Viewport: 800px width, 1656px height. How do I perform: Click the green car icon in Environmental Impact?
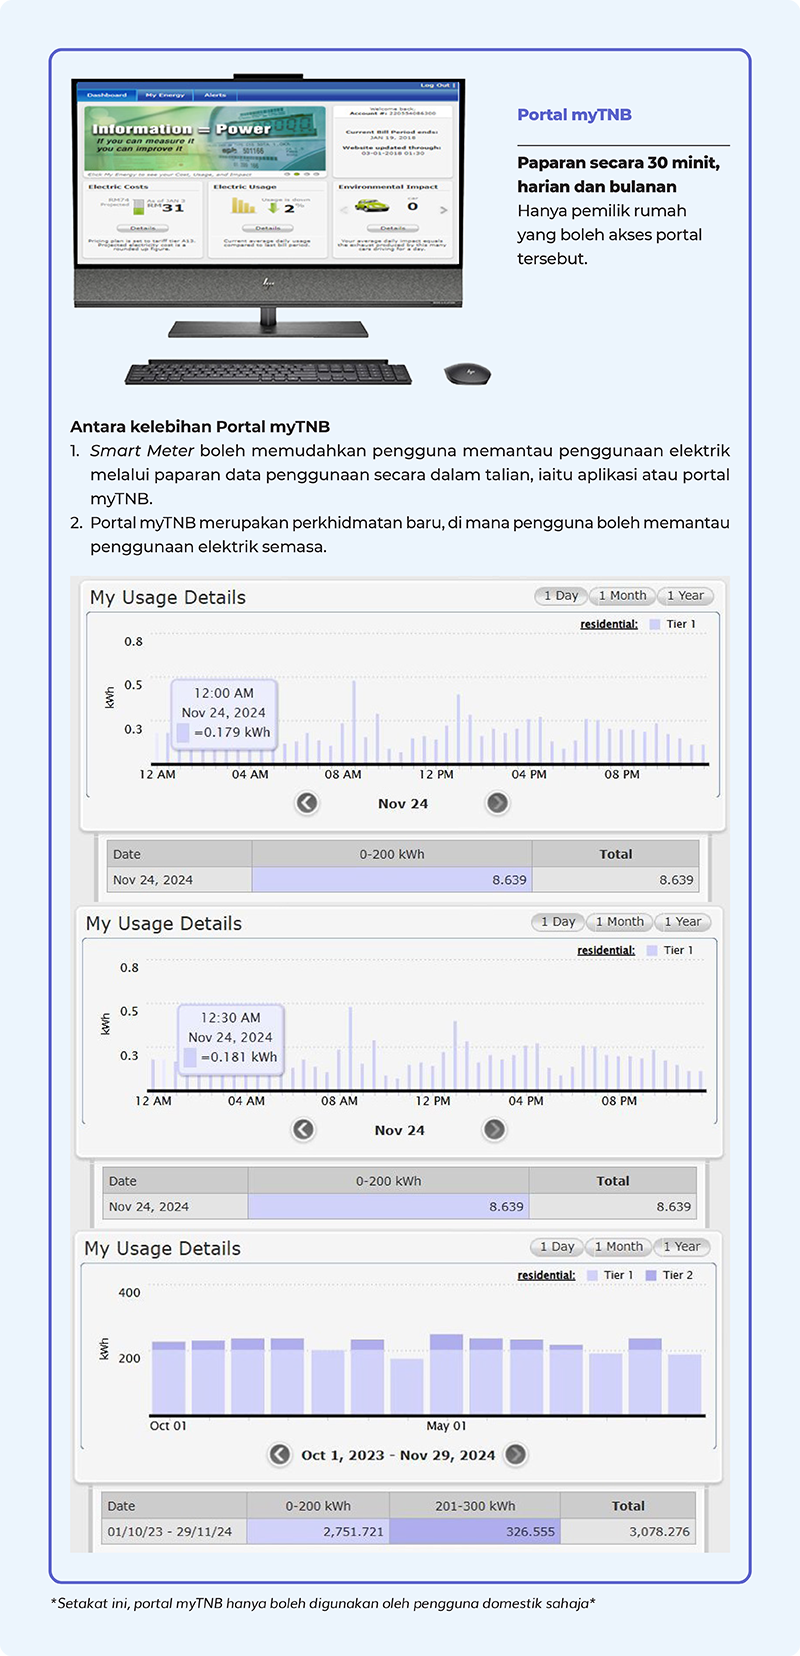[x=372, y=205]
